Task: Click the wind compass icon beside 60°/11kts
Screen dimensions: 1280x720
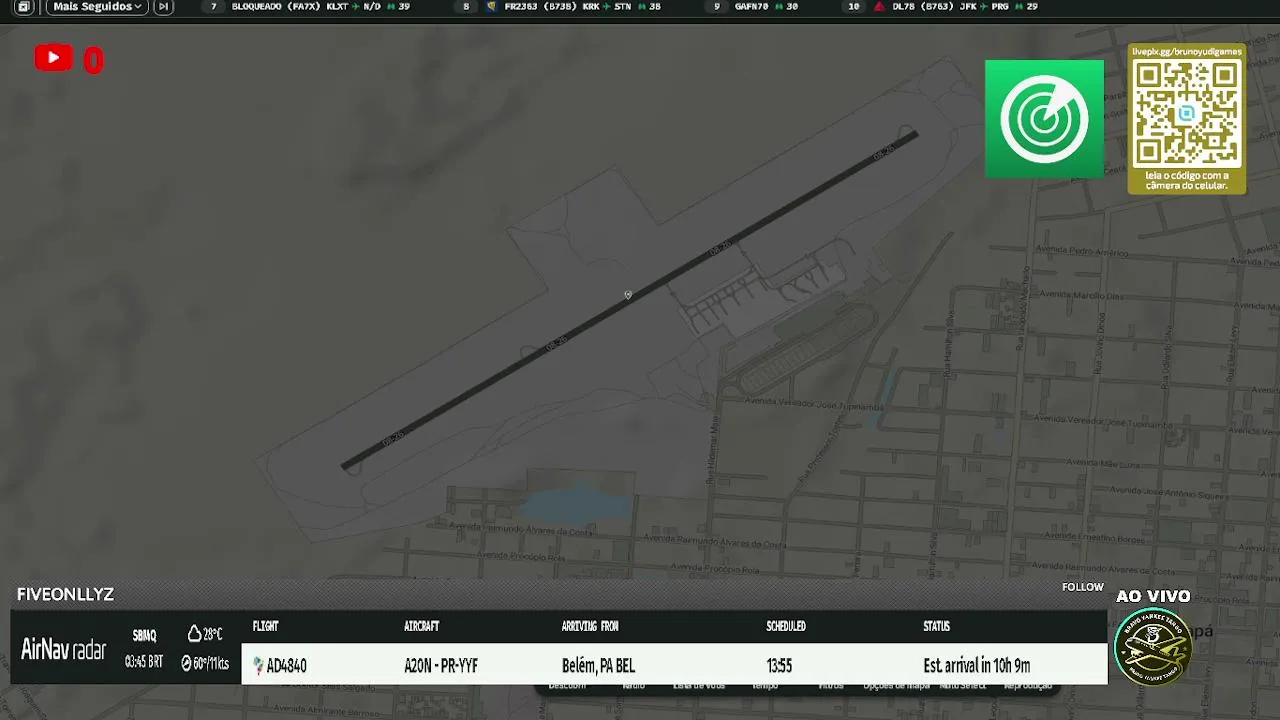Action: click(x=186, y=663)
